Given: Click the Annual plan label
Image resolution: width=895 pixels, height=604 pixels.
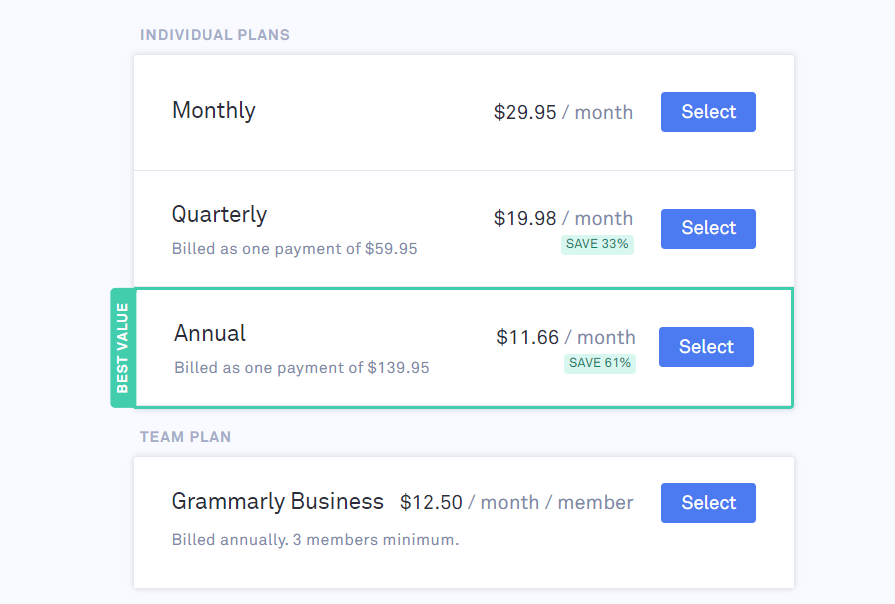Looking at the screenshot, I should tap(210, 333).
